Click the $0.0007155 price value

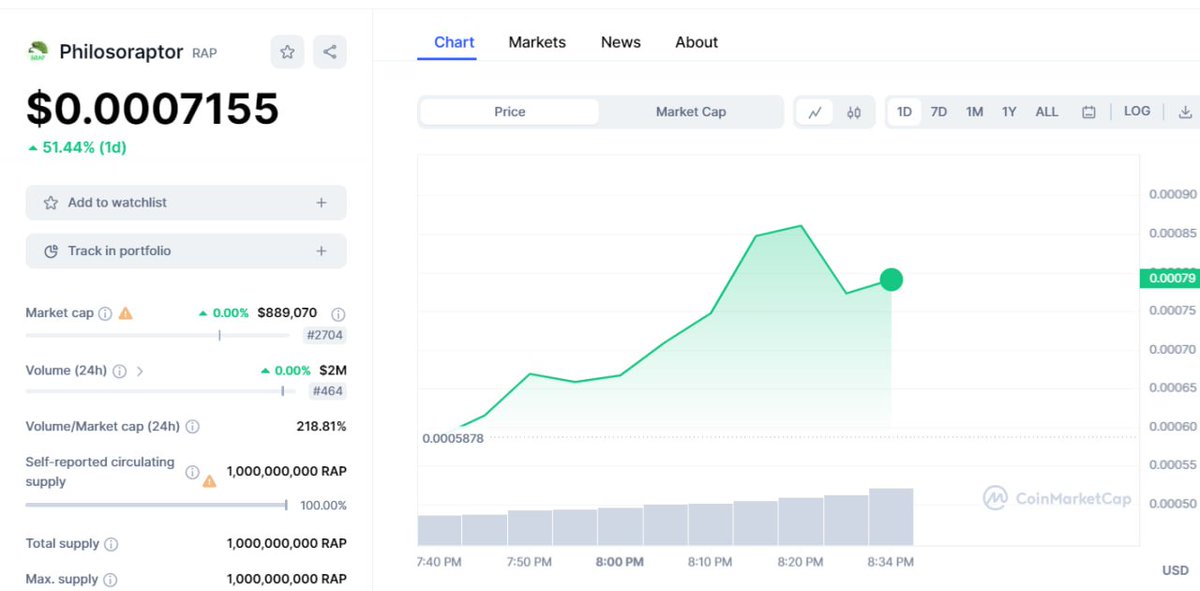click(152, 108)
